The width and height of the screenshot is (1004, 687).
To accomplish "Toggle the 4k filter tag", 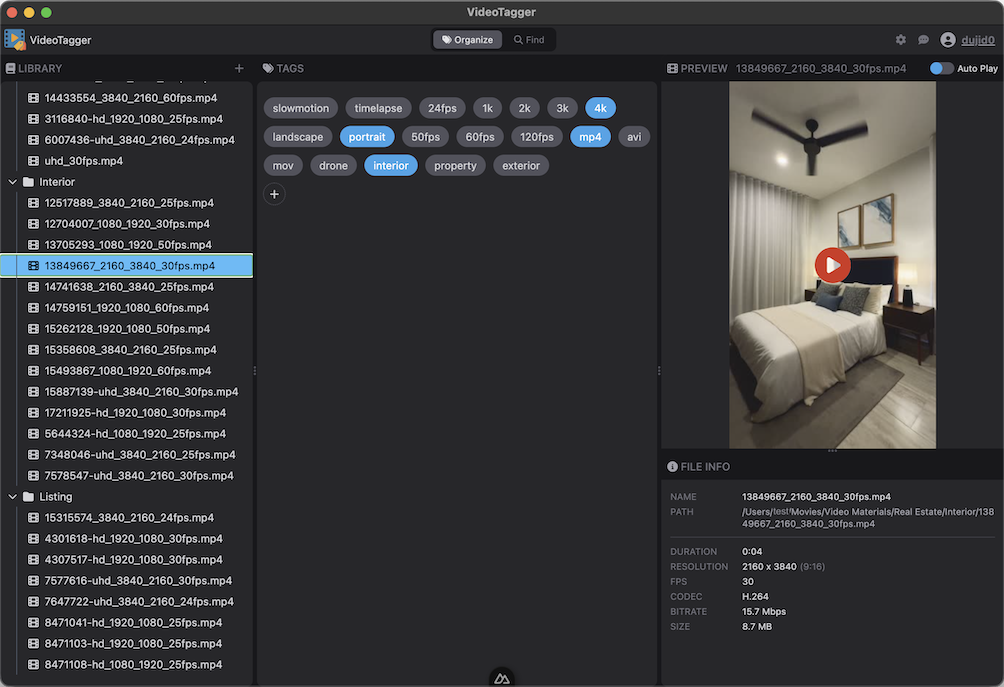I will 600,107.
